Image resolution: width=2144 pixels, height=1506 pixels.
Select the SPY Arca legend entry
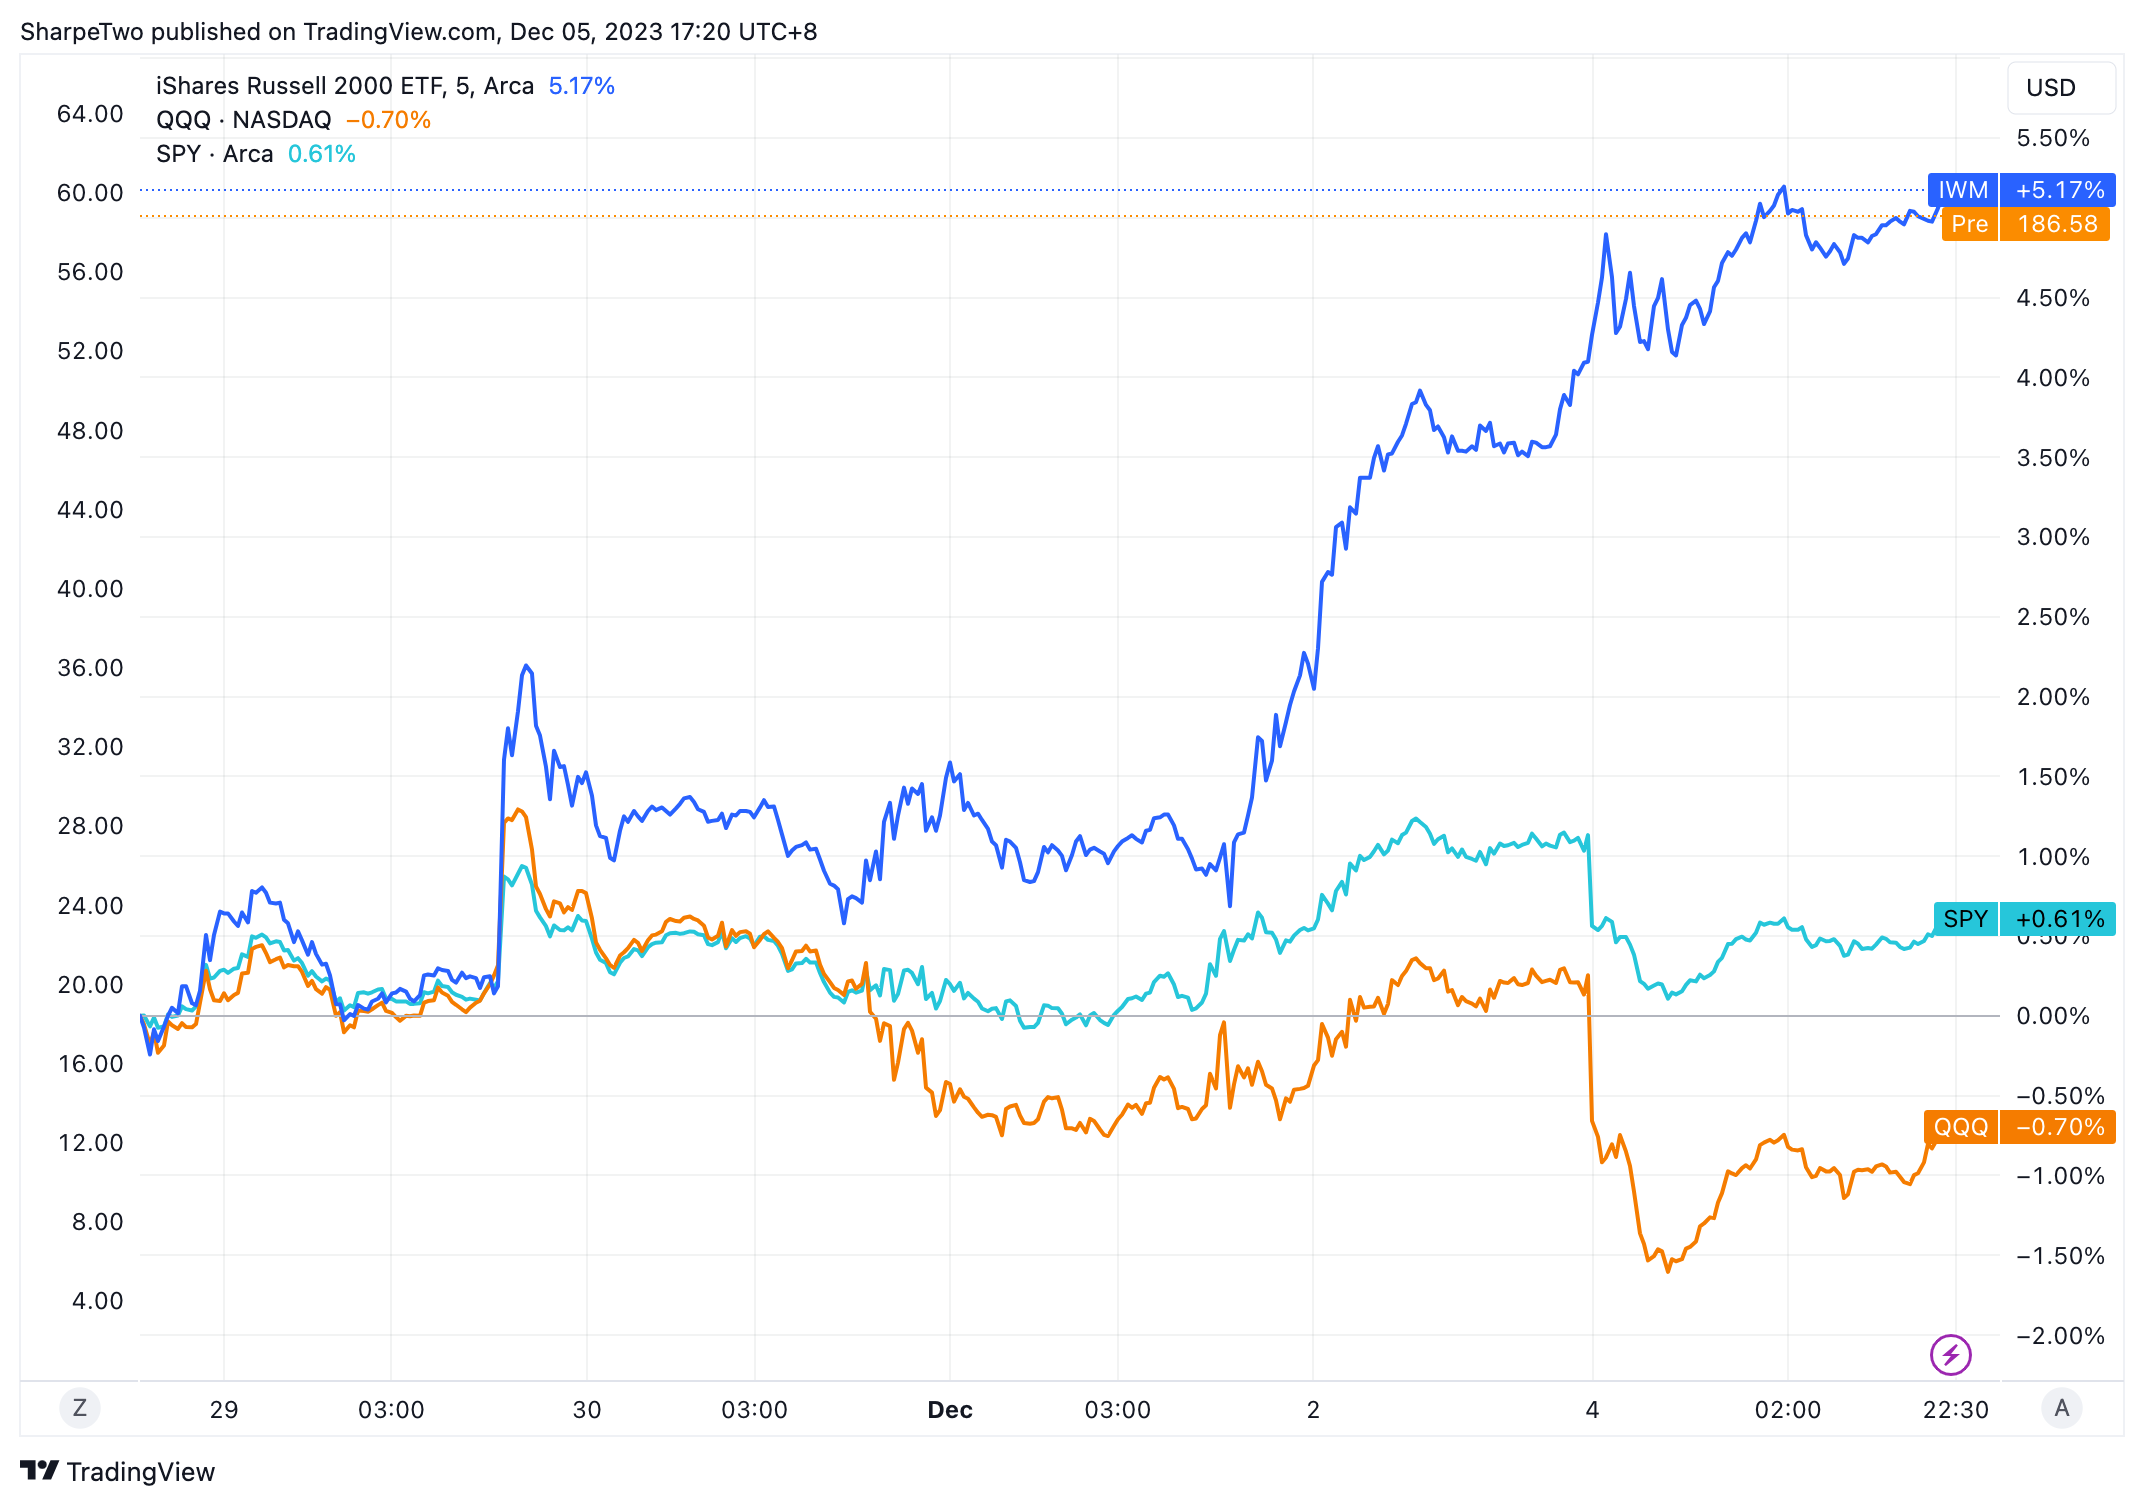point(215,154)
